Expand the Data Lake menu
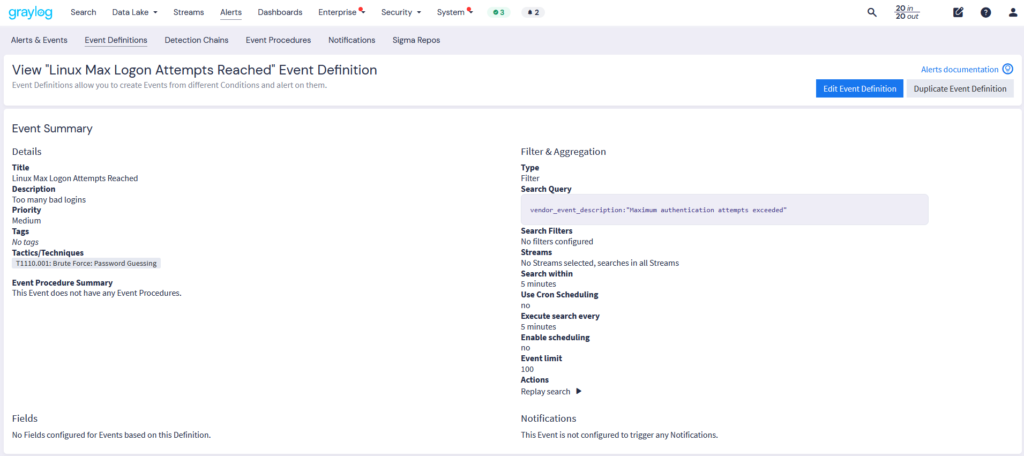The image size is (1024, 456). coord(135,12)
